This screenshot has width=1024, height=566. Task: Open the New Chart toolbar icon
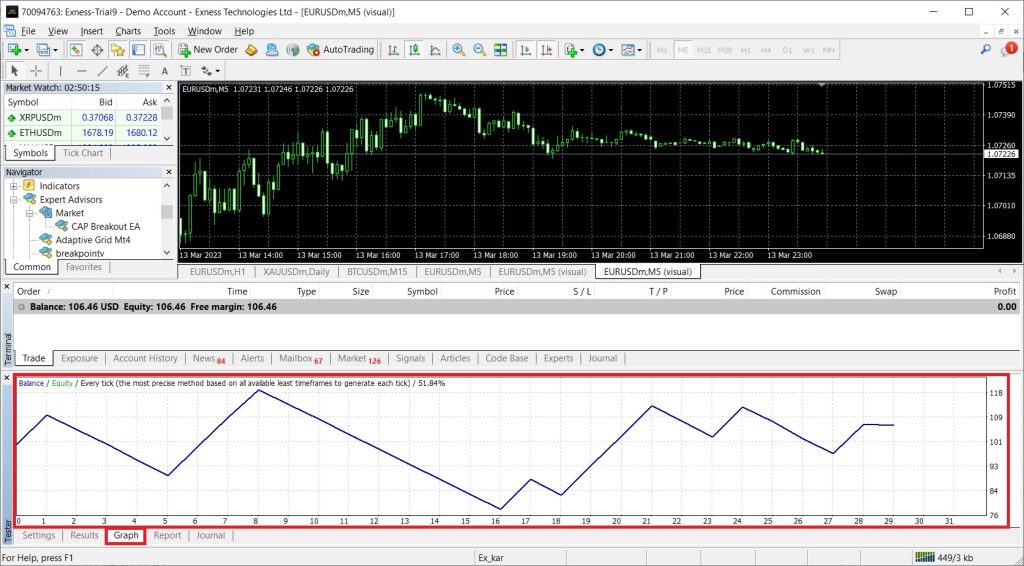14,50
